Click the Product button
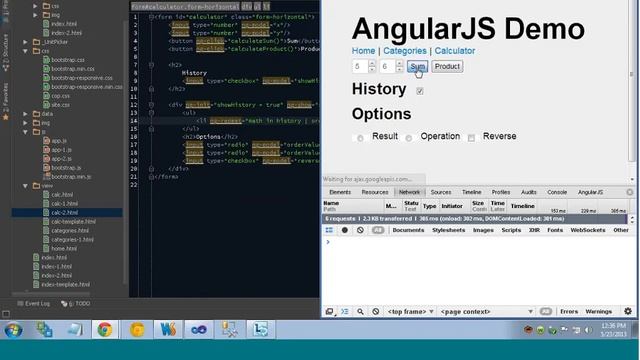 (x=447, y=66)
